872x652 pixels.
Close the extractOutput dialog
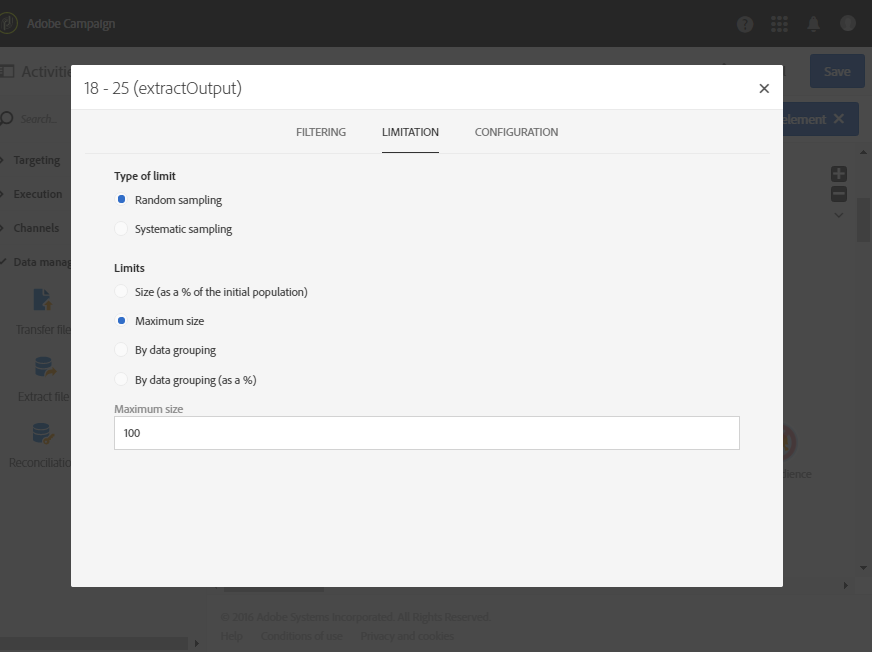pos(764,88)
